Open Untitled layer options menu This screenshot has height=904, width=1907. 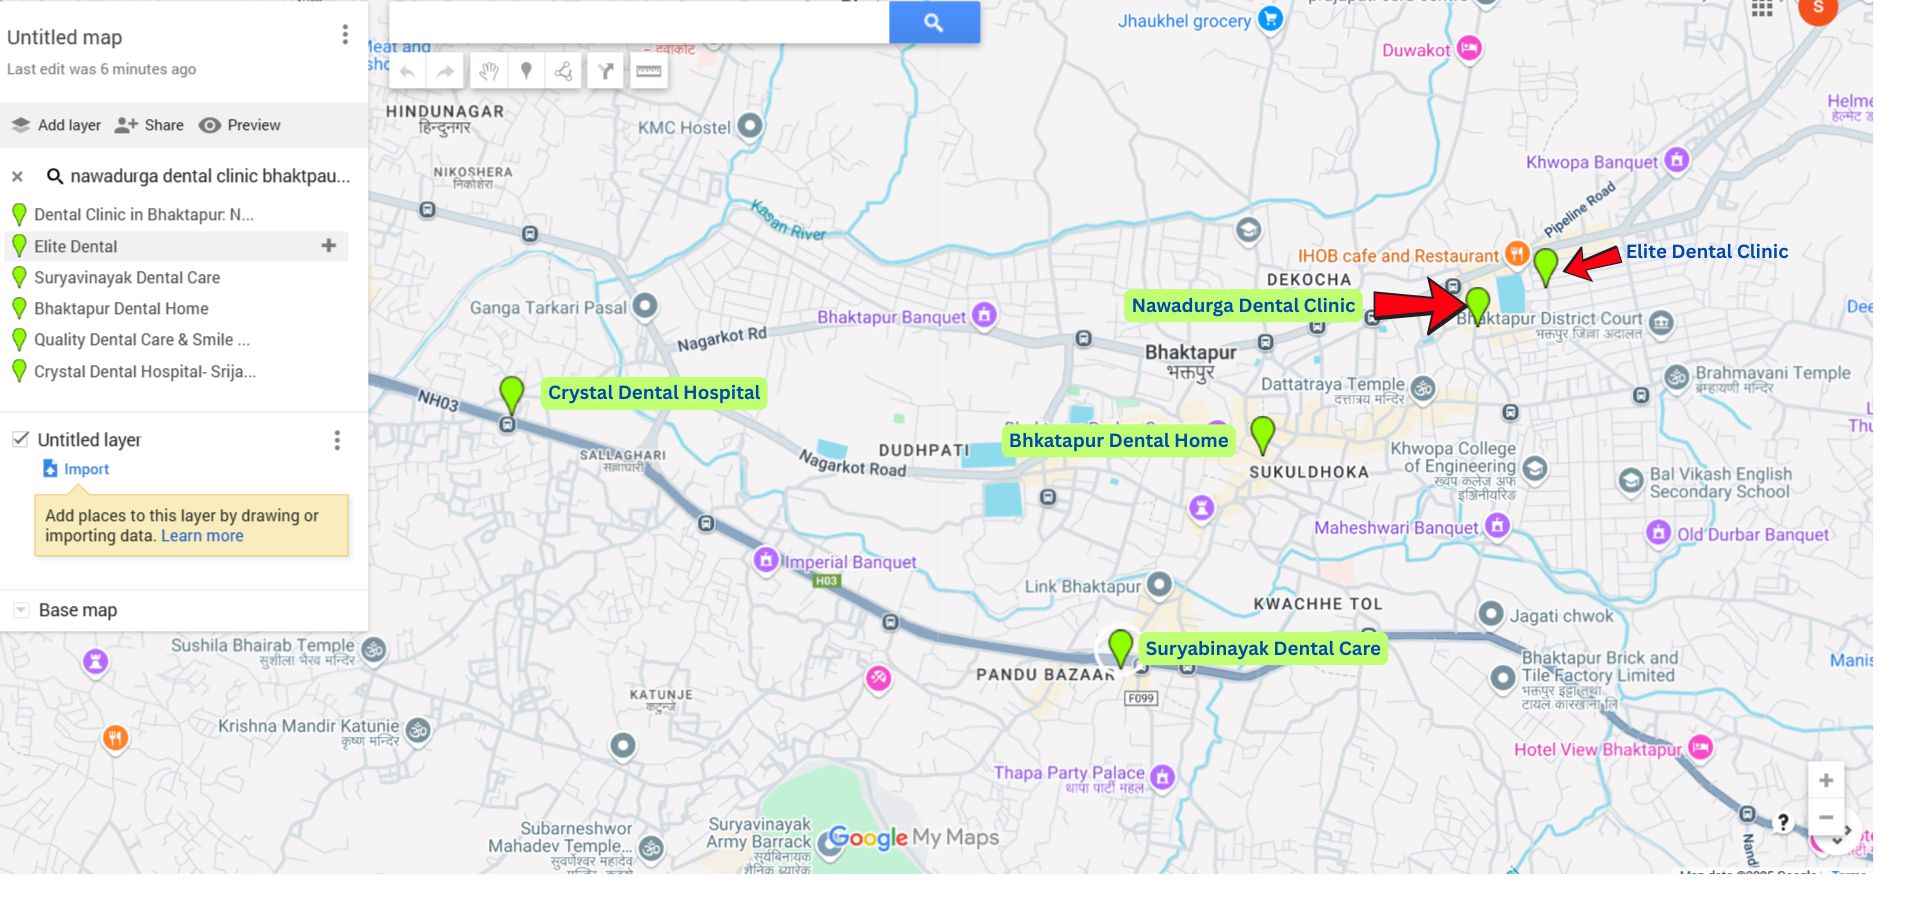point(337,440)
